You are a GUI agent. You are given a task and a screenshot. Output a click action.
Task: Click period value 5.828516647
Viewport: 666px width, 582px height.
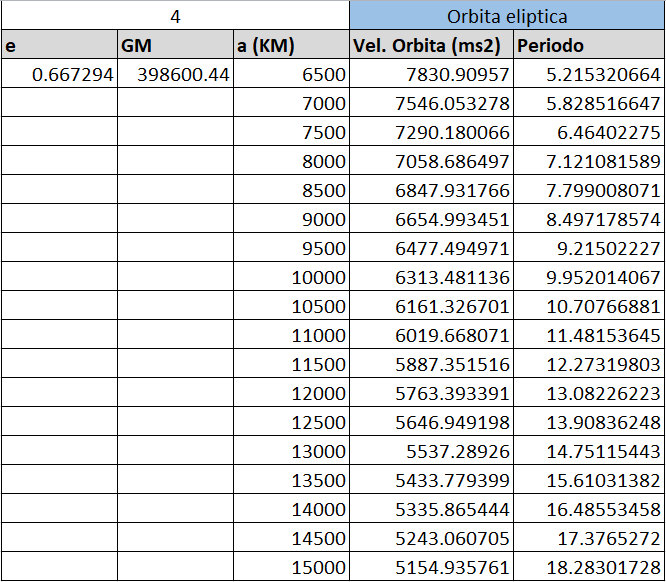[589, 102]
